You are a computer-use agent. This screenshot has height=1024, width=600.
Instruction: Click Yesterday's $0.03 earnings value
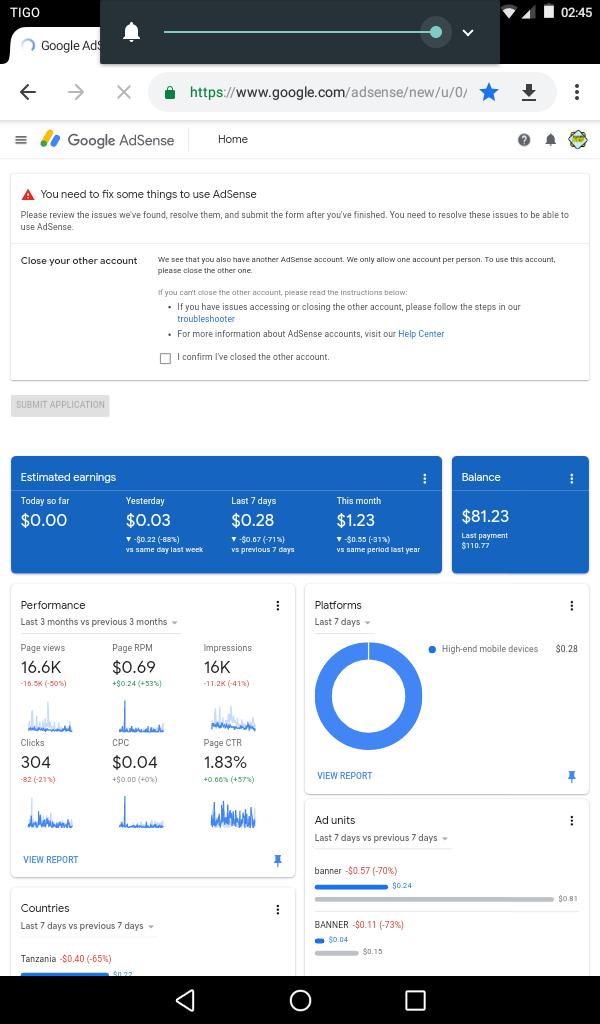click(148, 520)
